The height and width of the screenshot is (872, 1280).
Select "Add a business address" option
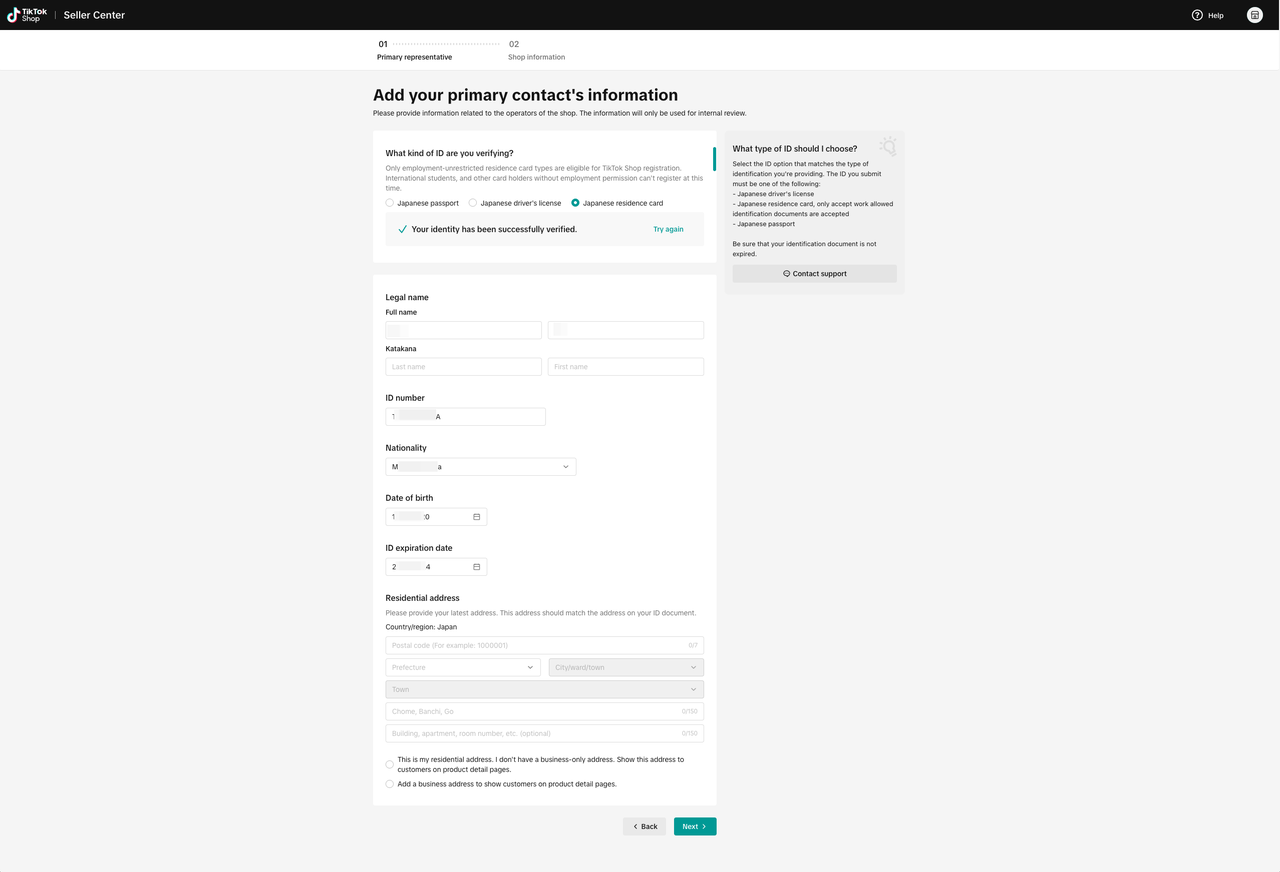[x=390, y=784]
